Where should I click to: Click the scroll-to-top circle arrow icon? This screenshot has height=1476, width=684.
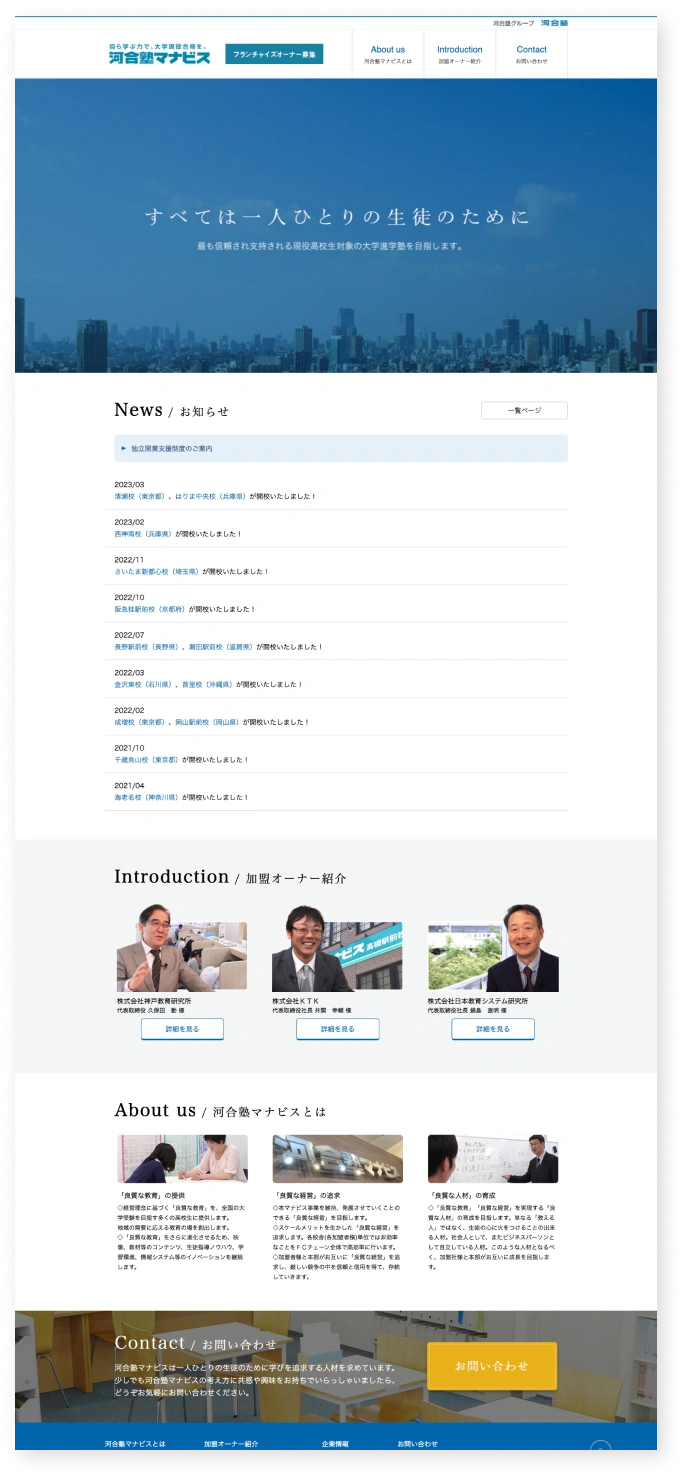pyautogui.click(x=600, y=1448)
